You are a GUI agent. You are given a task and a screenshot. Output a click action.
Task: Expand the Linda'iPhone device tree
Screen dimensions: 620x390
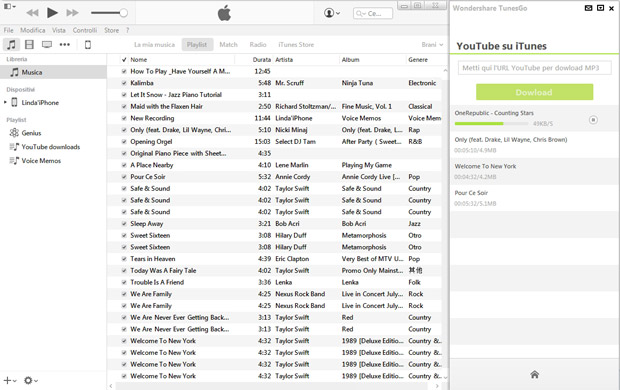[5, 102]
